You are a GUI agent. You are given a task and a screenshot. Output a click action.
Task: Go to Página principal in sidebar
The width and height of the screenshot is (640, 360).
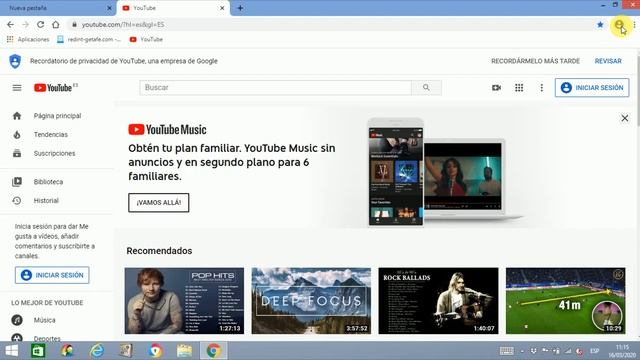pos(57,116)
